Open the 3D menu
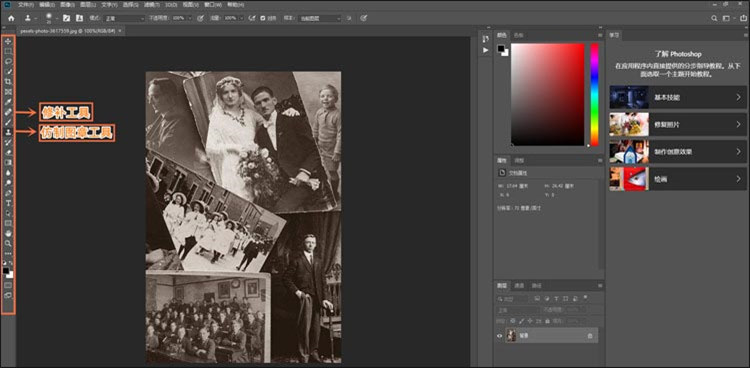 click(171, 5)
